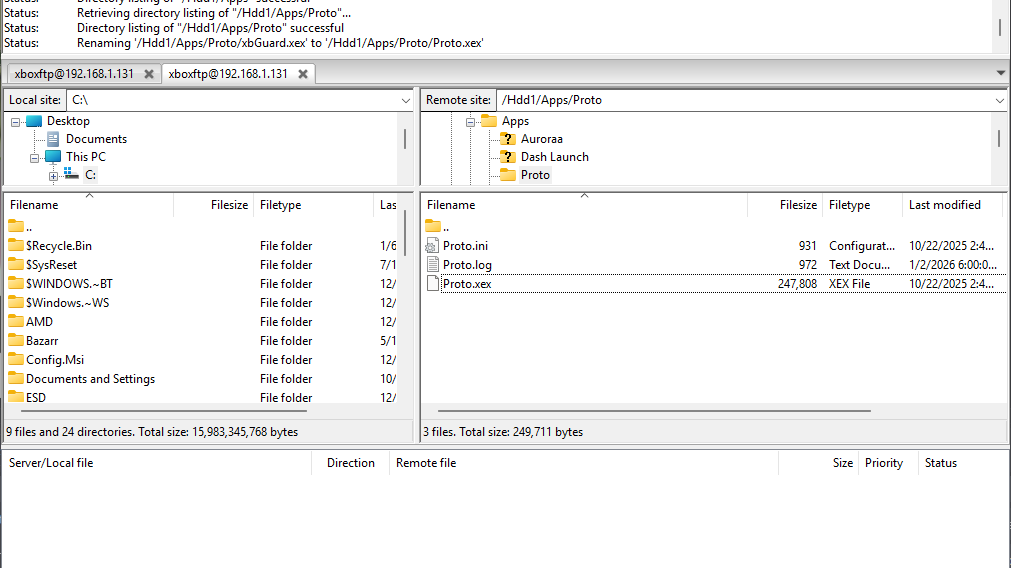Click the remote file list horizontal scrollbar
Image resolution: width=1011 pixels, height=568 pixels.
[x=654, y=411]
